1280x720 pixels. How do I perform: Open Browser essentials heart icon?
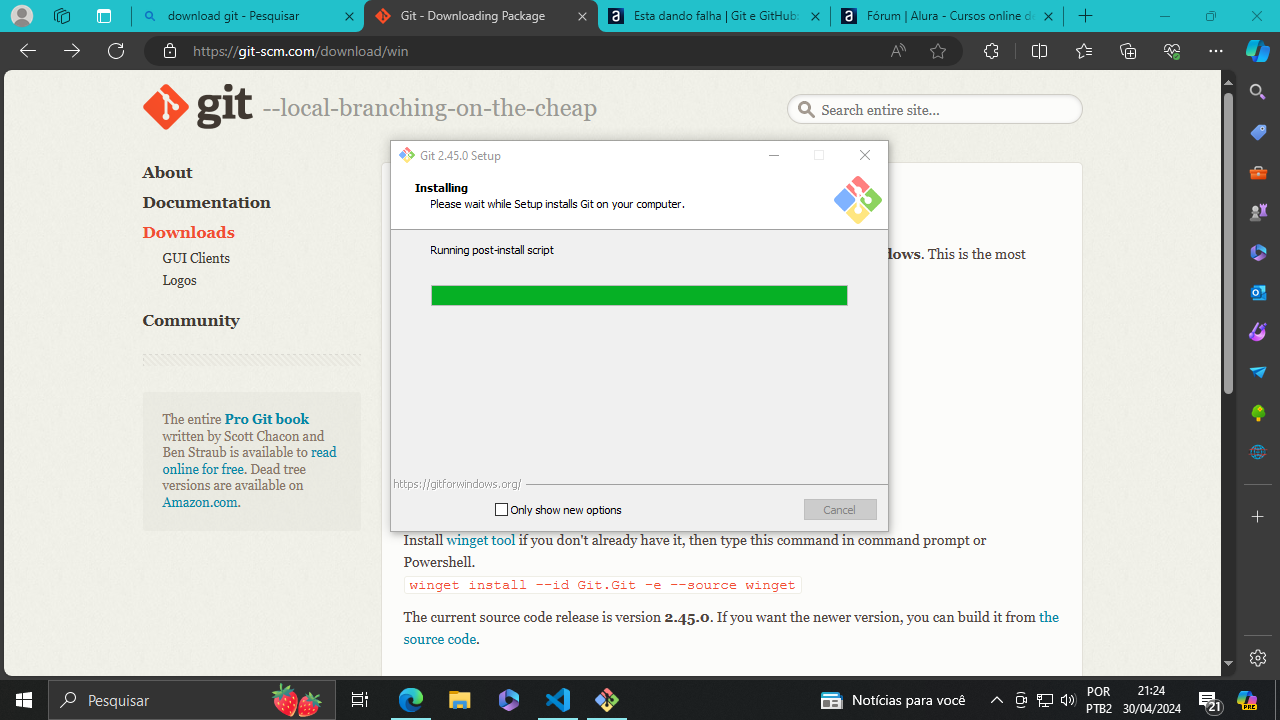[1172, 51]
